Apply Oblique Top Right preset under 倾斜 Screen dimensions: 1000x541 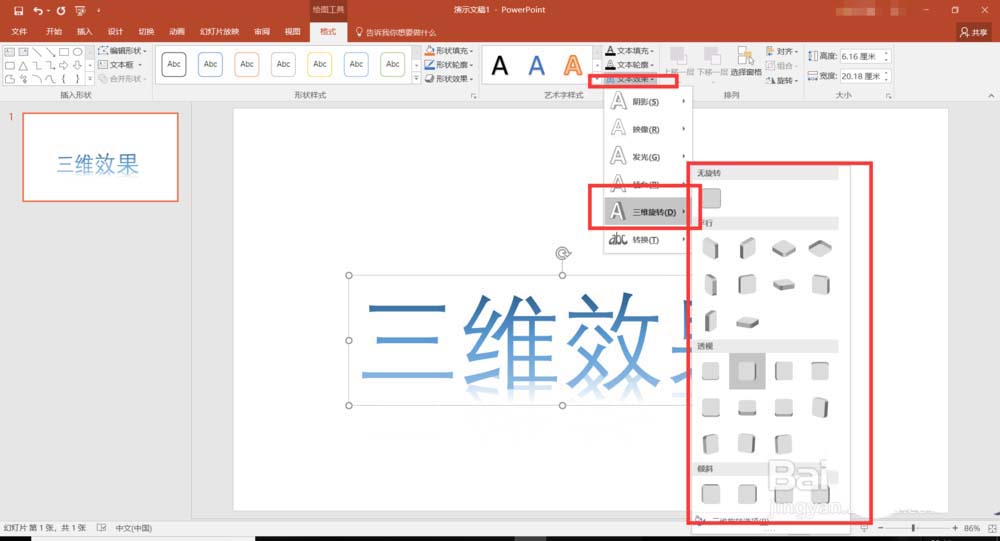coord(747,493)
